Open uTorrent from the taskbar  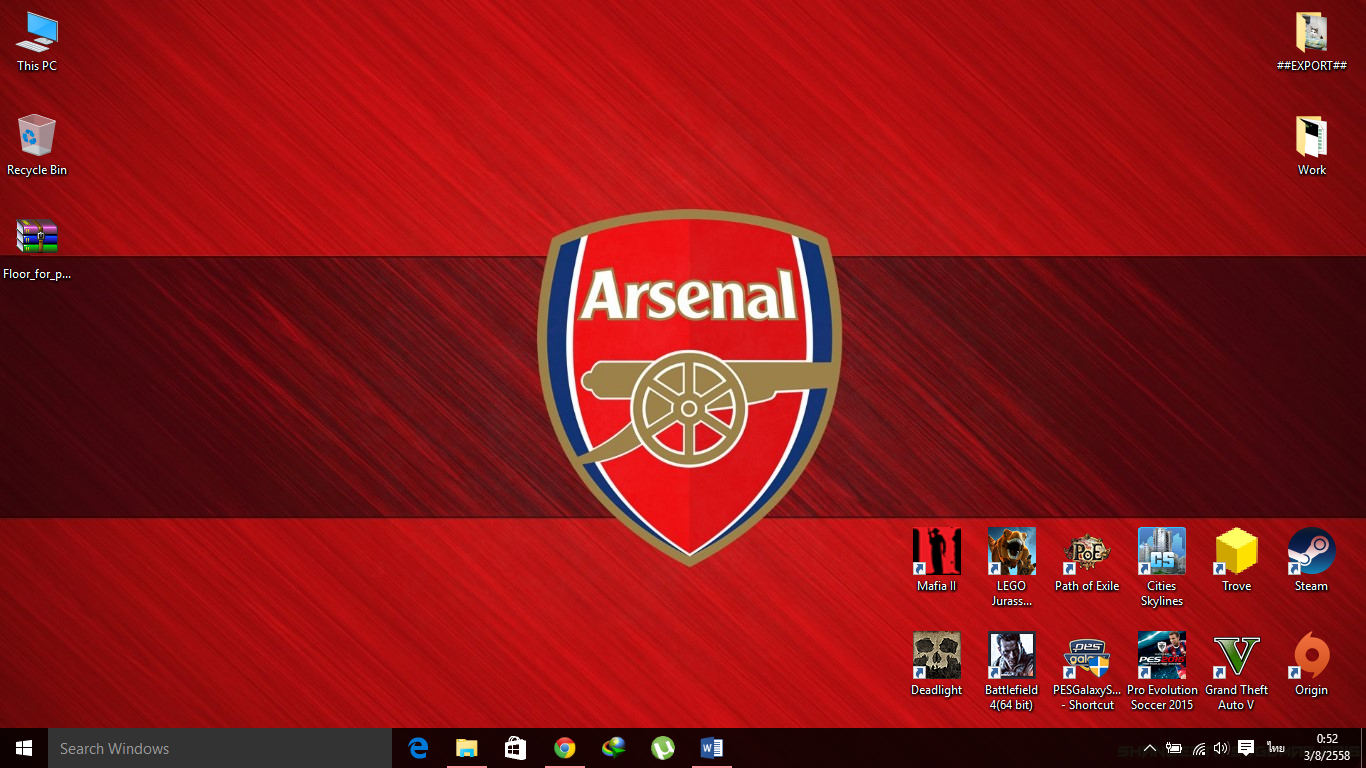pos(663,748)
